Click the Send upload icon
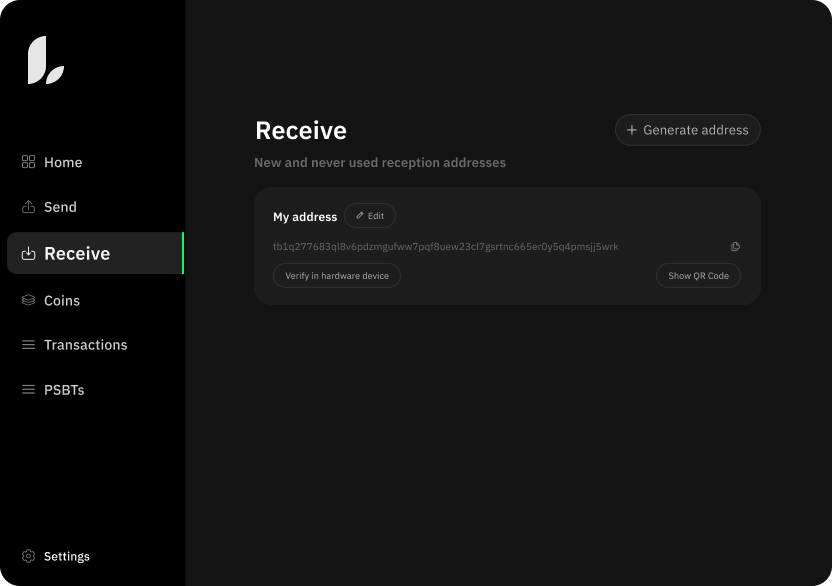Image resolution: width=832 pixels, height=586 pixels. [28, 207]
